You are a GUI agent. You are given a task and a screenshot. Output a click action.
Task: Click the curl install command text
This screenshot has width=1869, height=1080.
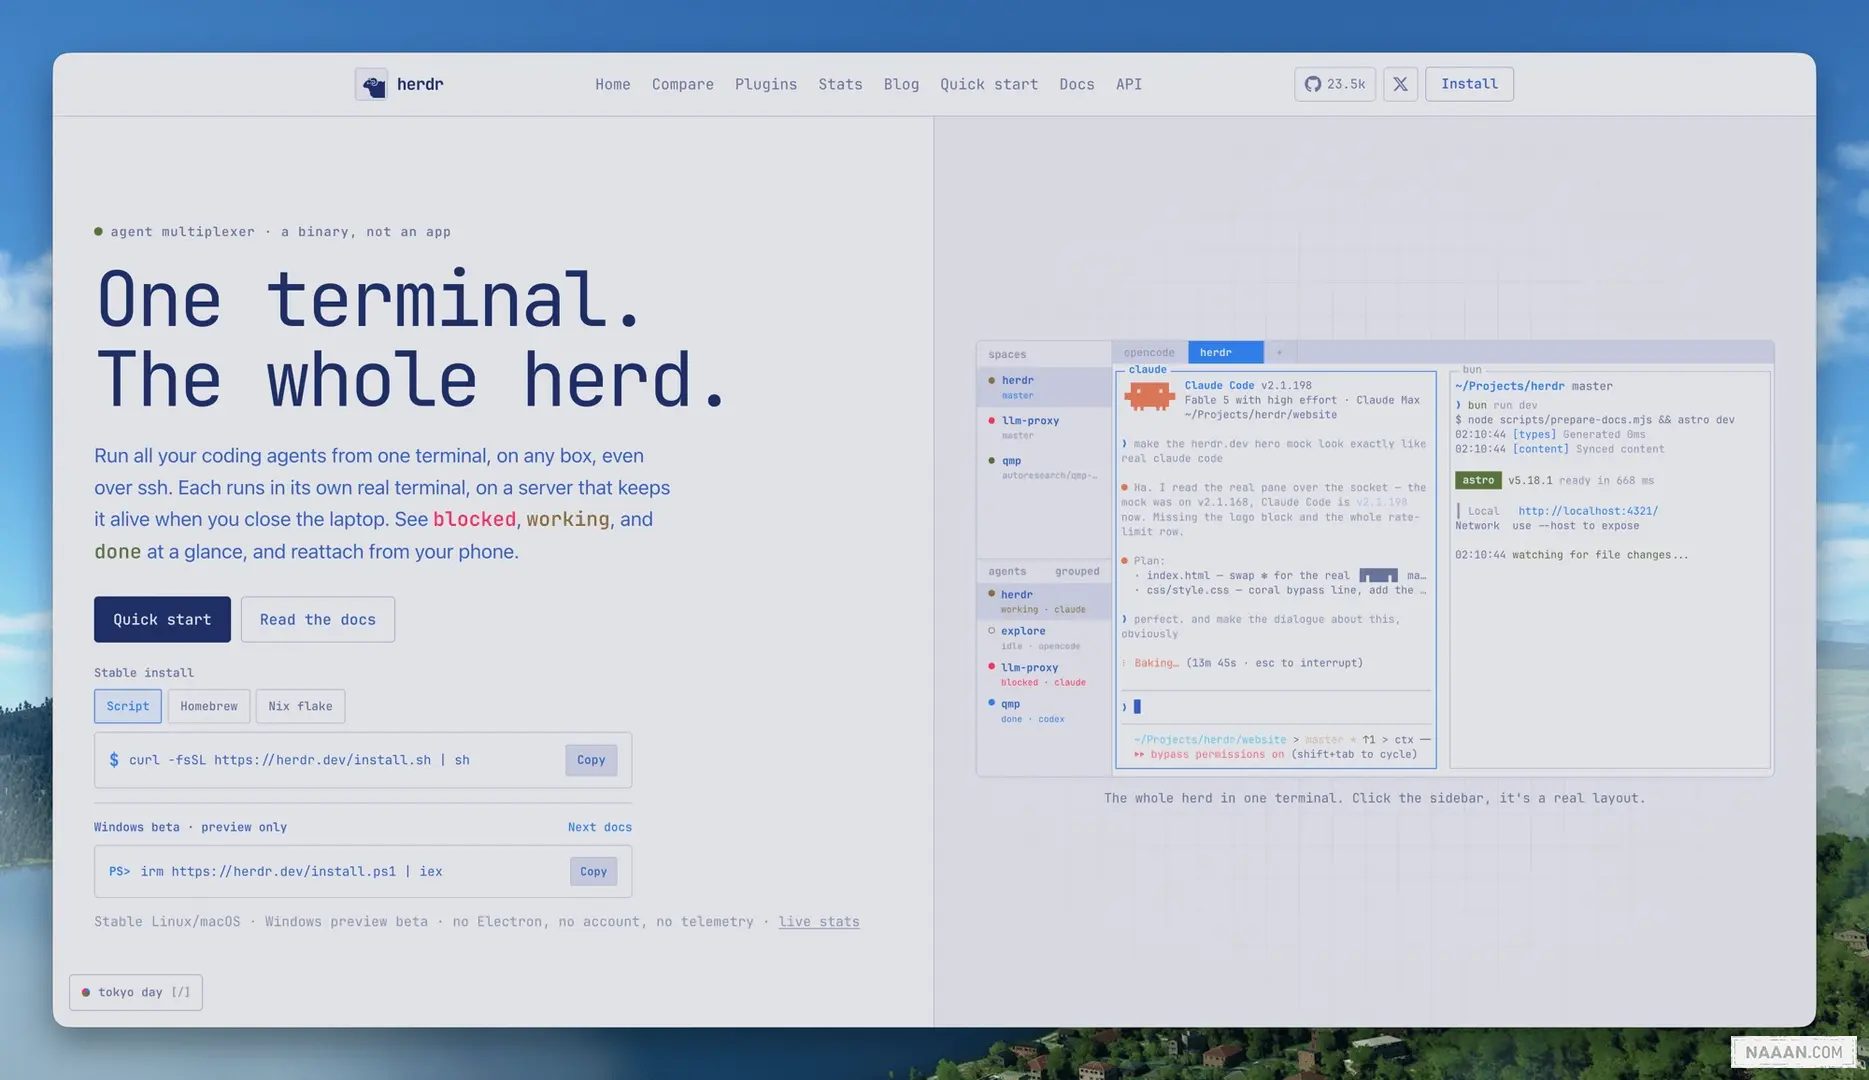pyautogui.click(x=299, y=760)
